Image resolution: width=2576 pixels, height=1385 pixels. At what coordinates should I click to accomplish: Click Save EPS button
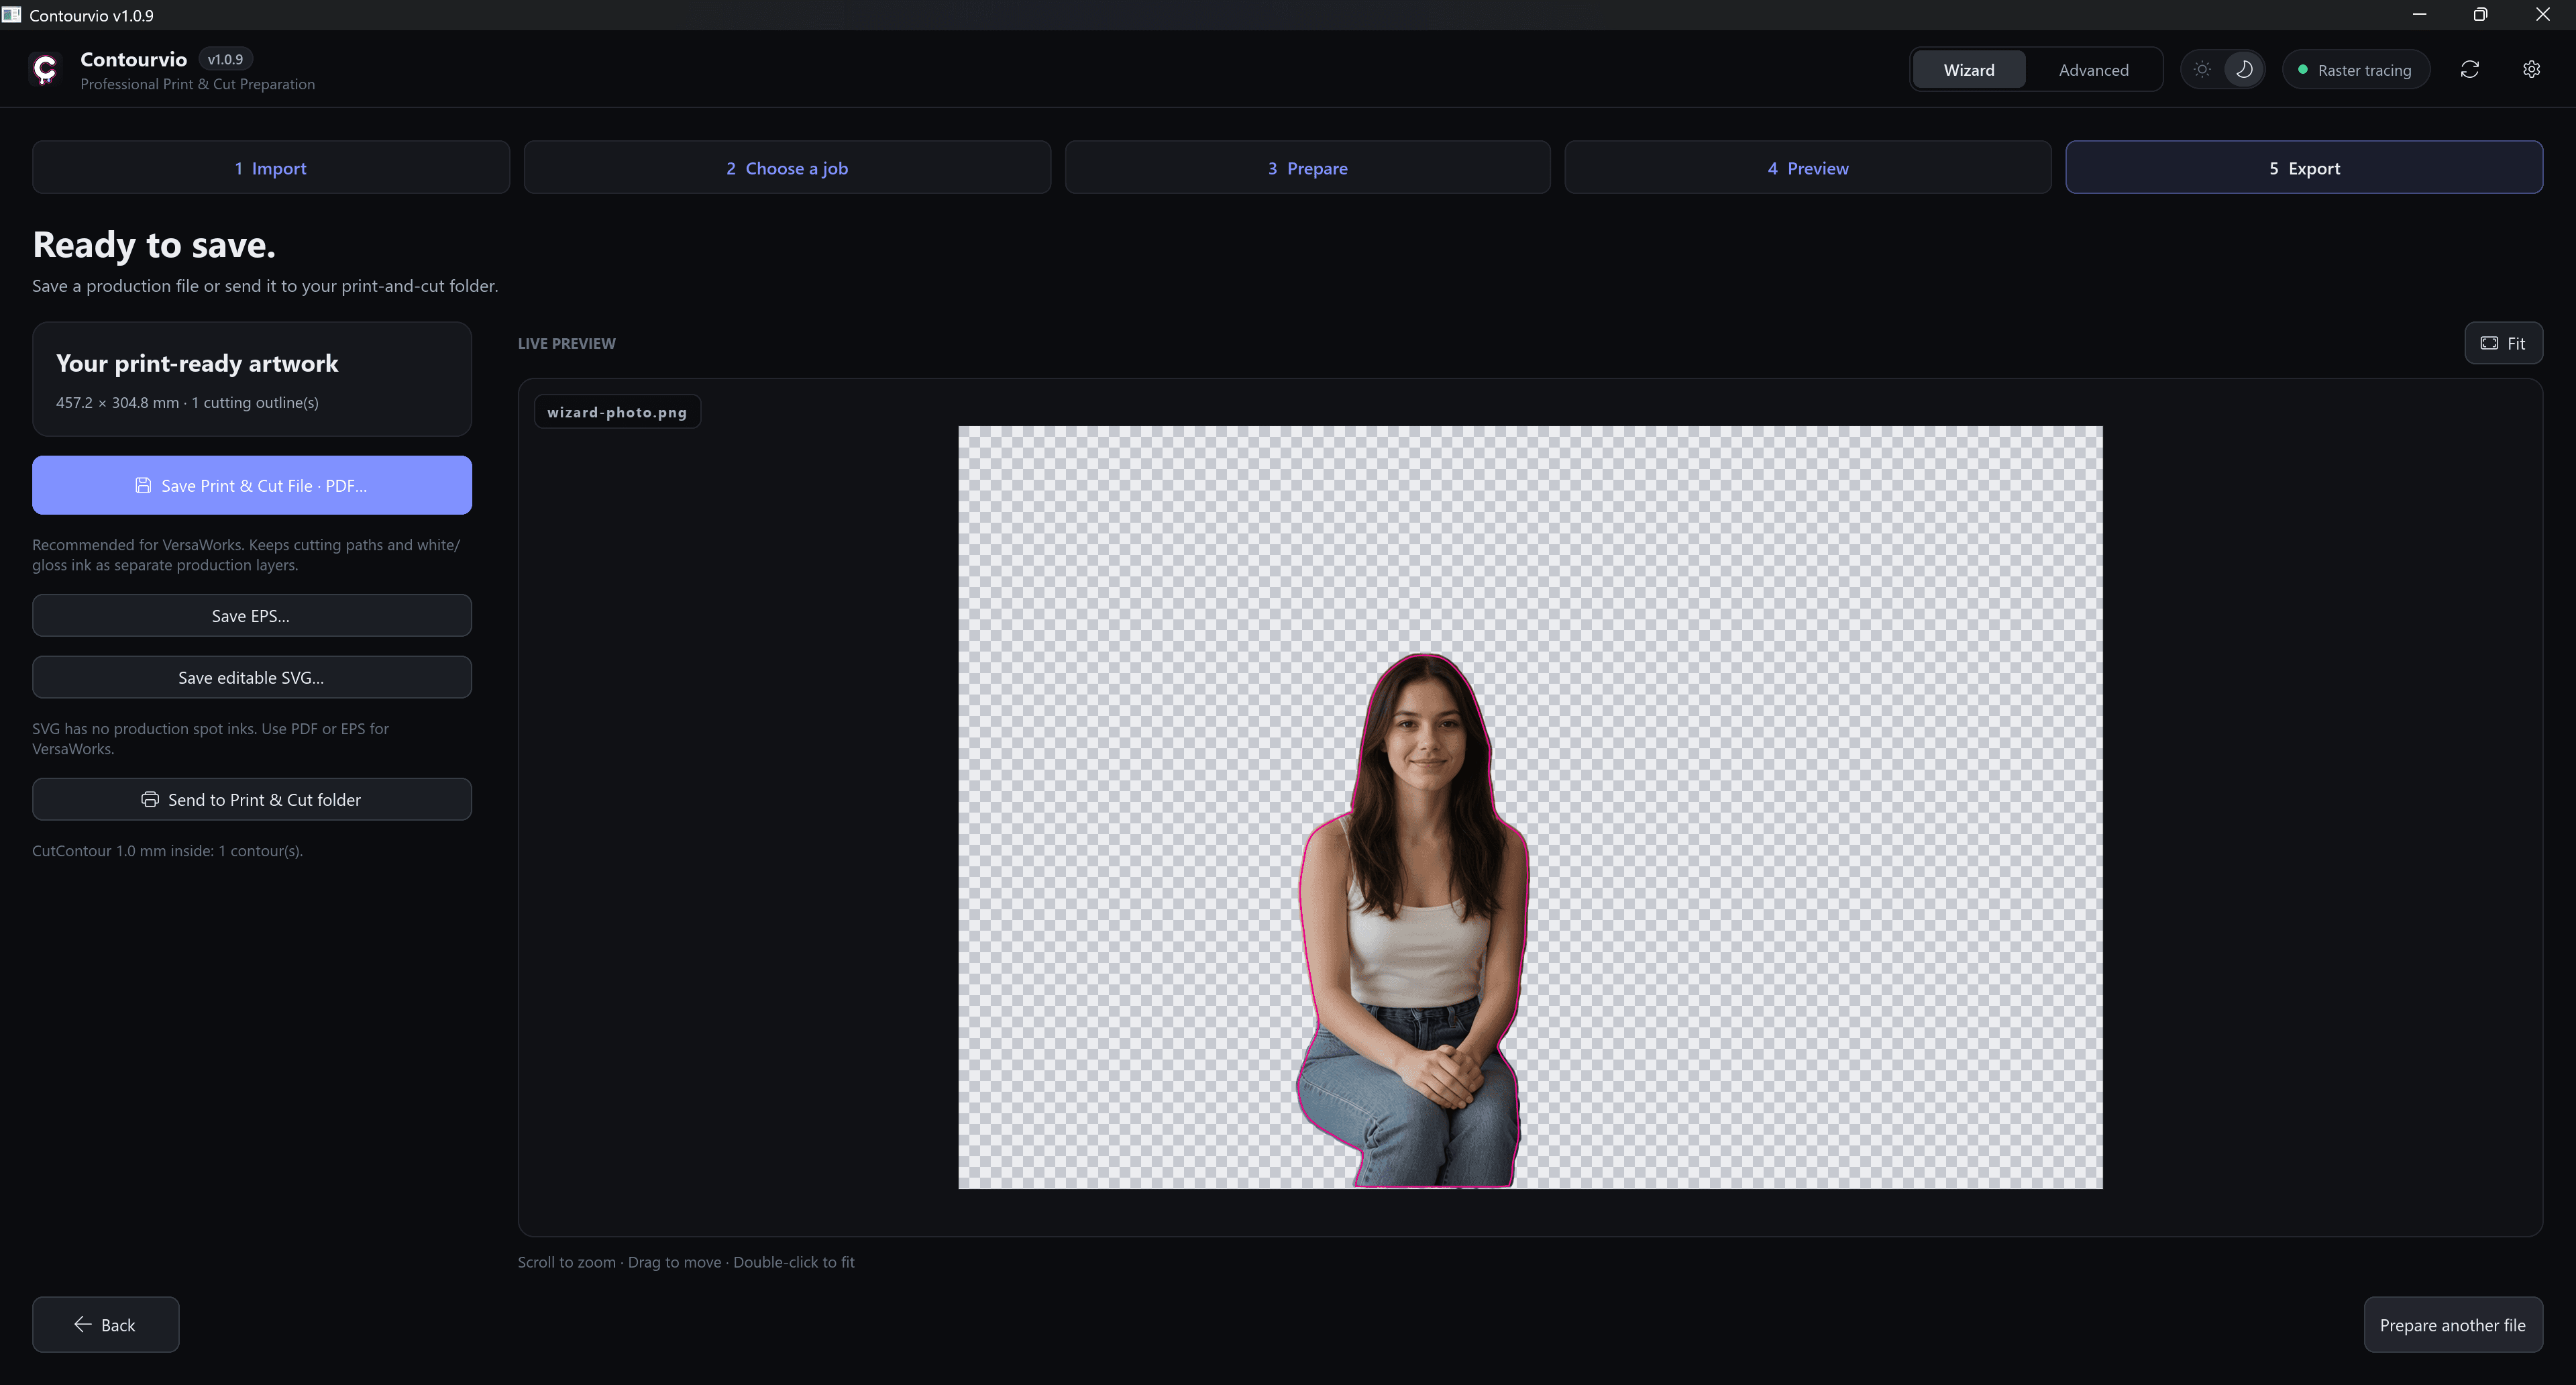pos(252,616)
